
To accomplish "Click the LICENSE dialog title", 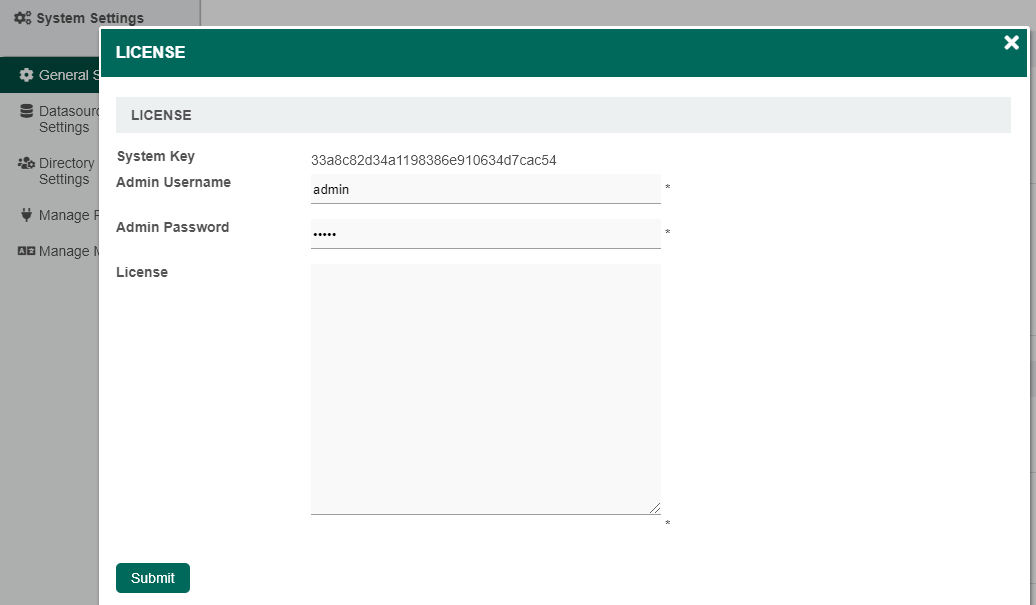I will [x=151, y=52].
